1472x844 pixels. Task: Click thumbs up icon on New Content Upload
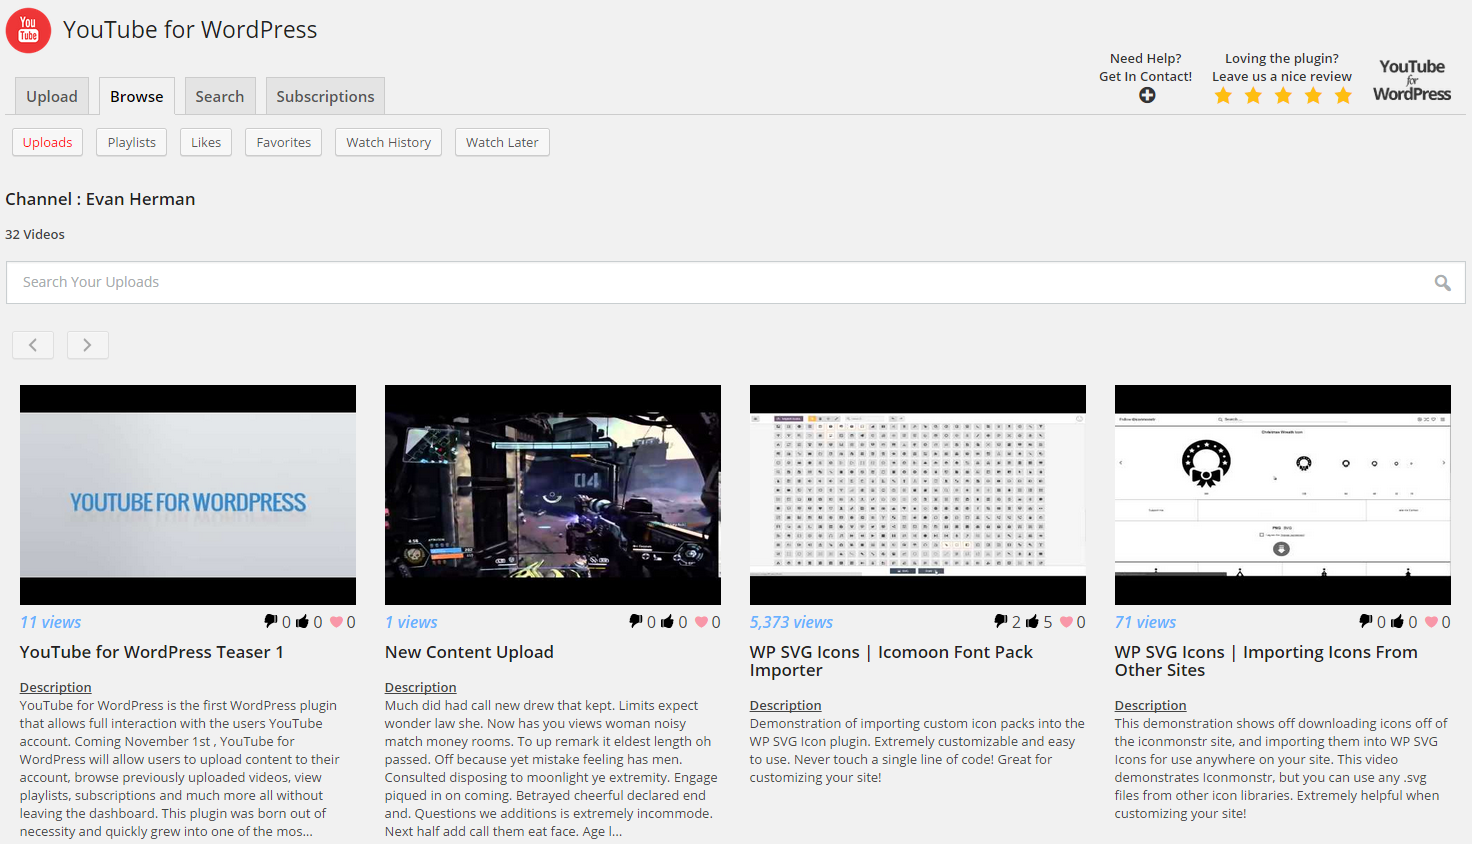667,622
